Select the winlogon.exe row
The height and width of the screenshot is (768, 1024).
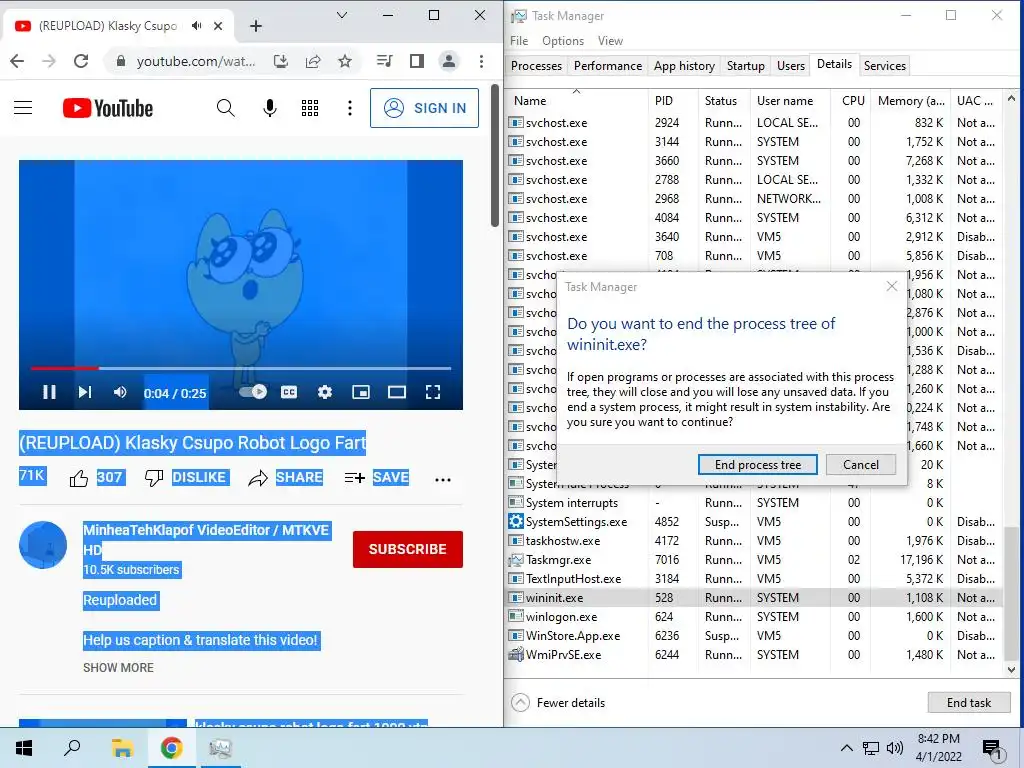(754, 616)
